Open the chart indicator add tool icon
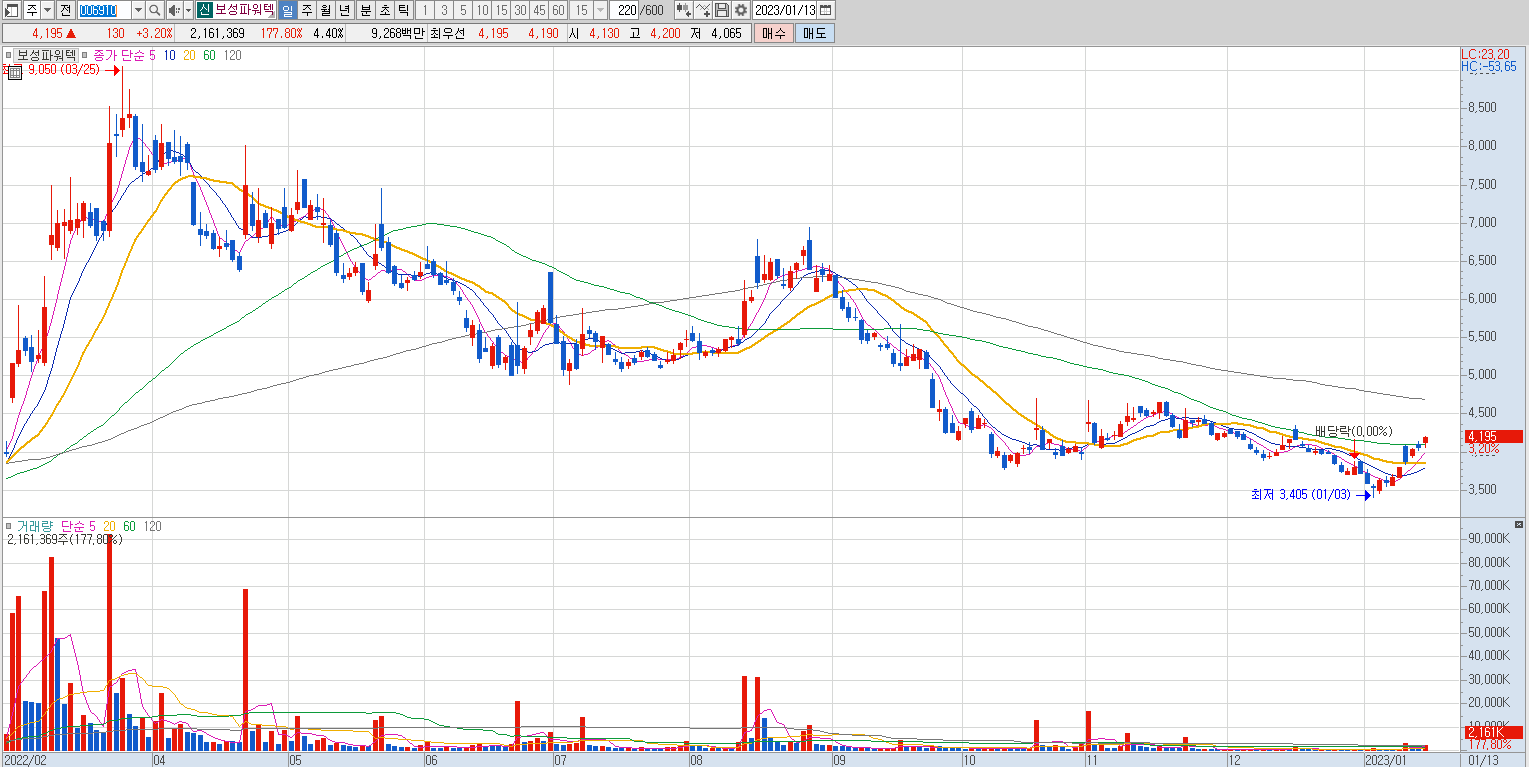 pos(683,10)
